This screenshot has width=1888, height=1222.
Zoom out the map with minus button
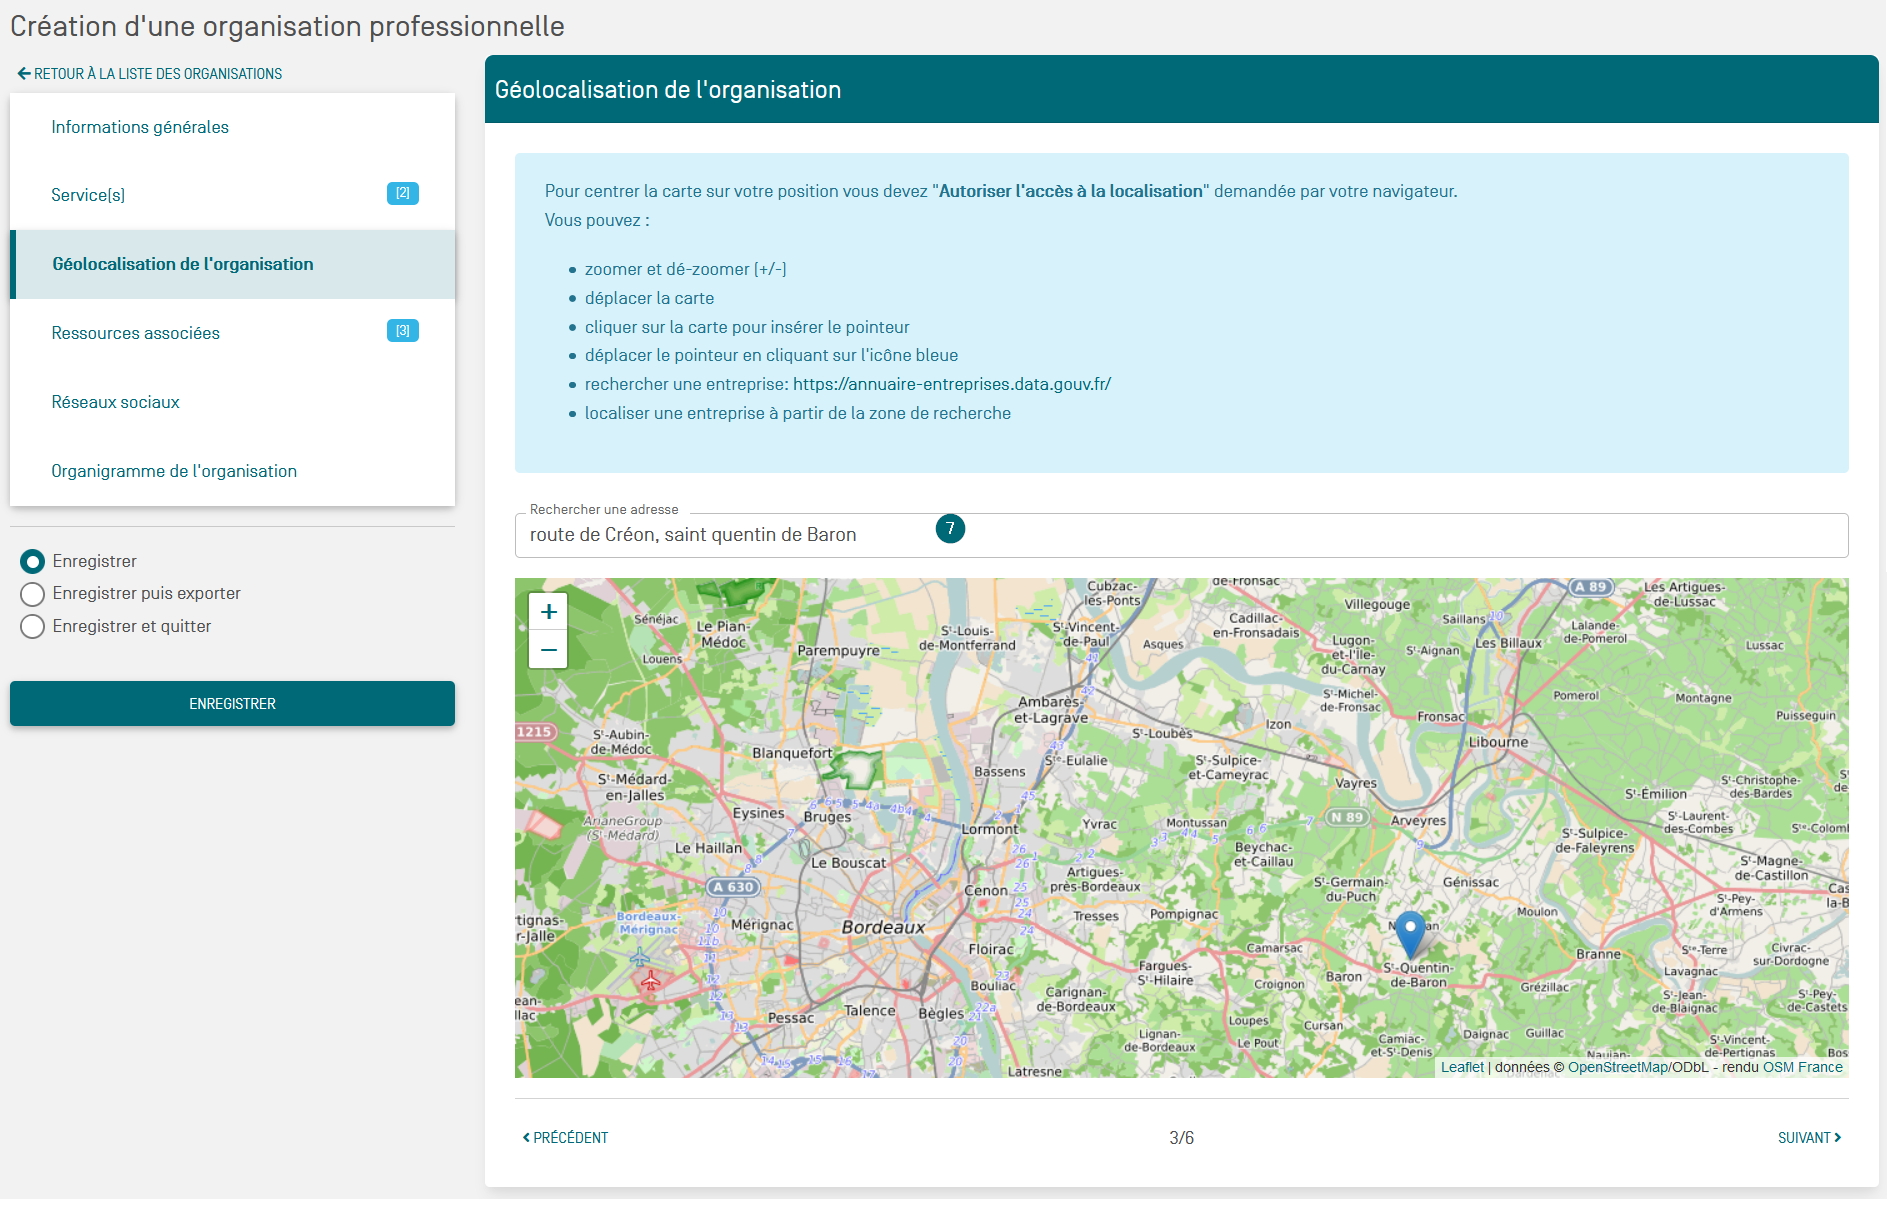[x=548, y=650]
